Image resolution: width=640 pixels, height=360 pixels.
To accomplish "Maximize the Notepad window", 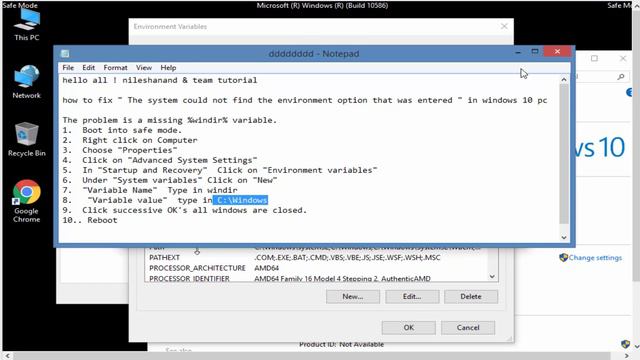I will pos(535,52).
